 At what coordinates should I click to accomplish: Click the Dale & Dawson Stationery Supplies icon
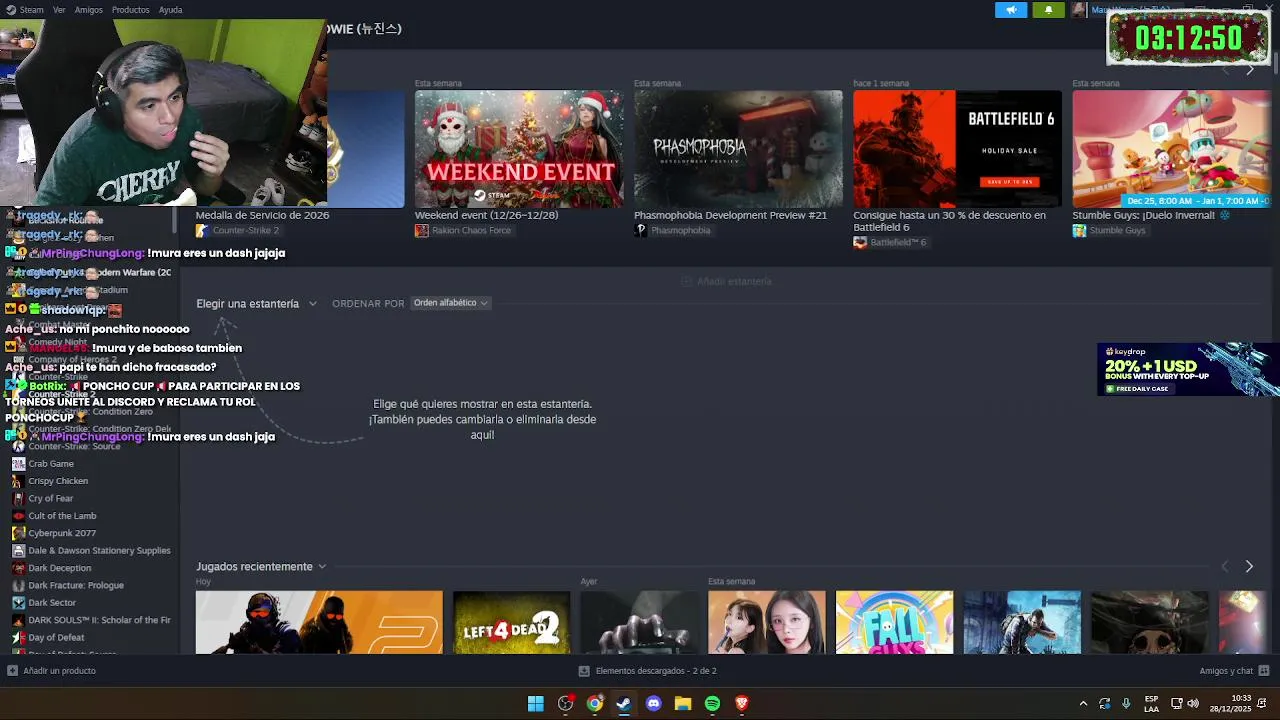tap(18, 550)
